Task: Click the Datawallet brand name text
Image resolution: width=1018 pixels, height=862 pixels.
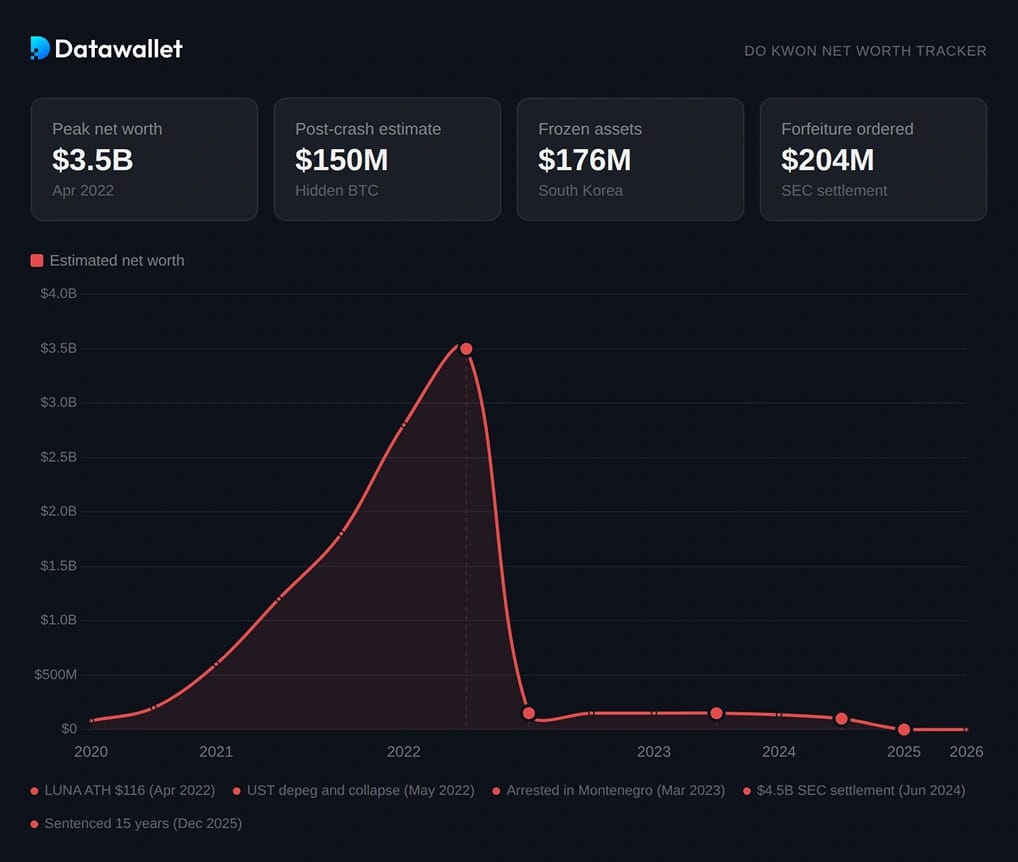Action: (119, 49)
